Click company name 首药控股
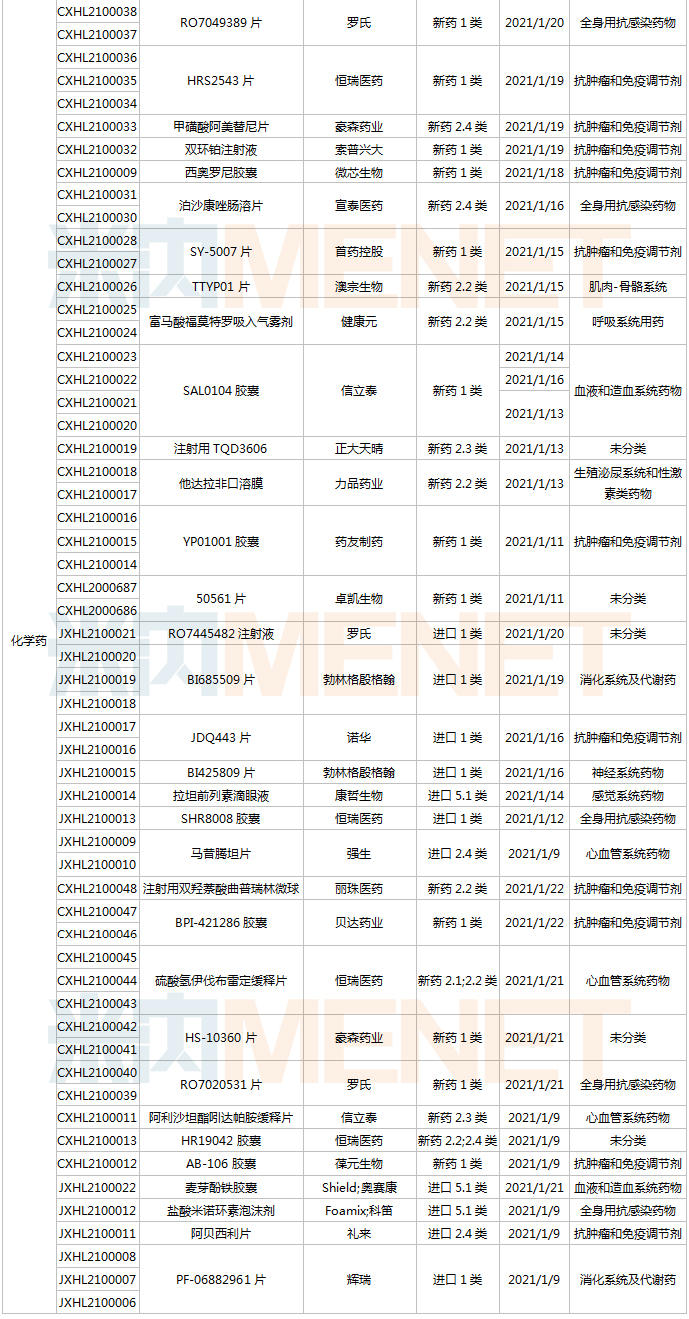This screenshot has height=1319, width=689. 359,252
